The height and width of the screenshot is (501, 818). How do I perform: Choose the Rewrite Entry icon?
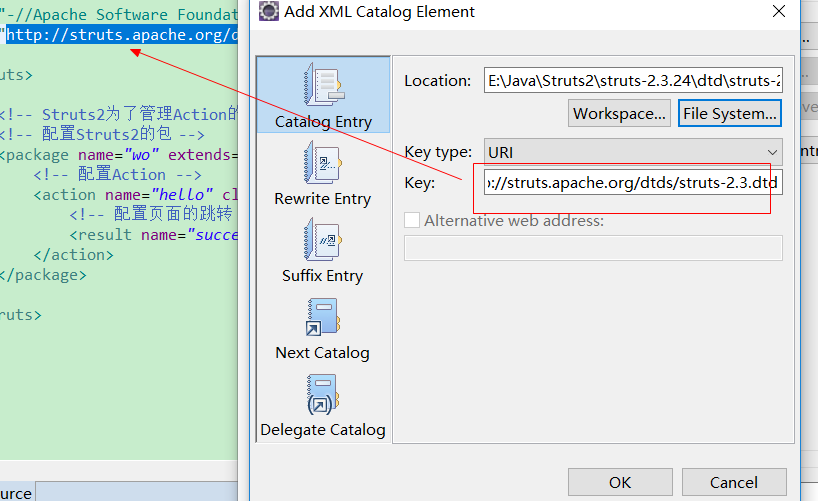[322, 164]
